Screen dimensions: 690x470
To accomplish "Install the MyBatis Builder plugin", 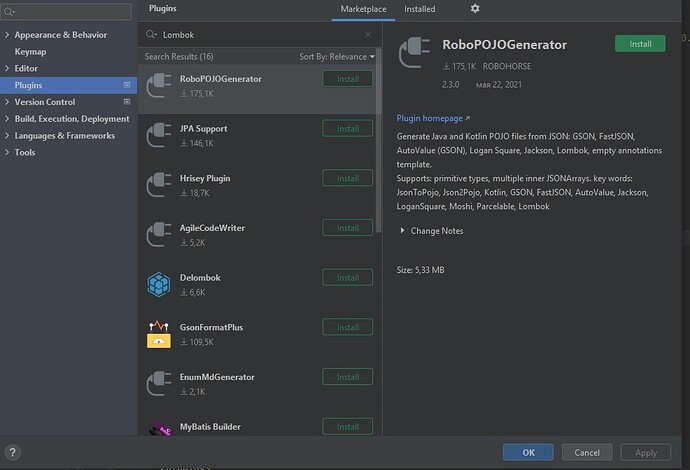I will pyautogui.click(x=348, y=427).
